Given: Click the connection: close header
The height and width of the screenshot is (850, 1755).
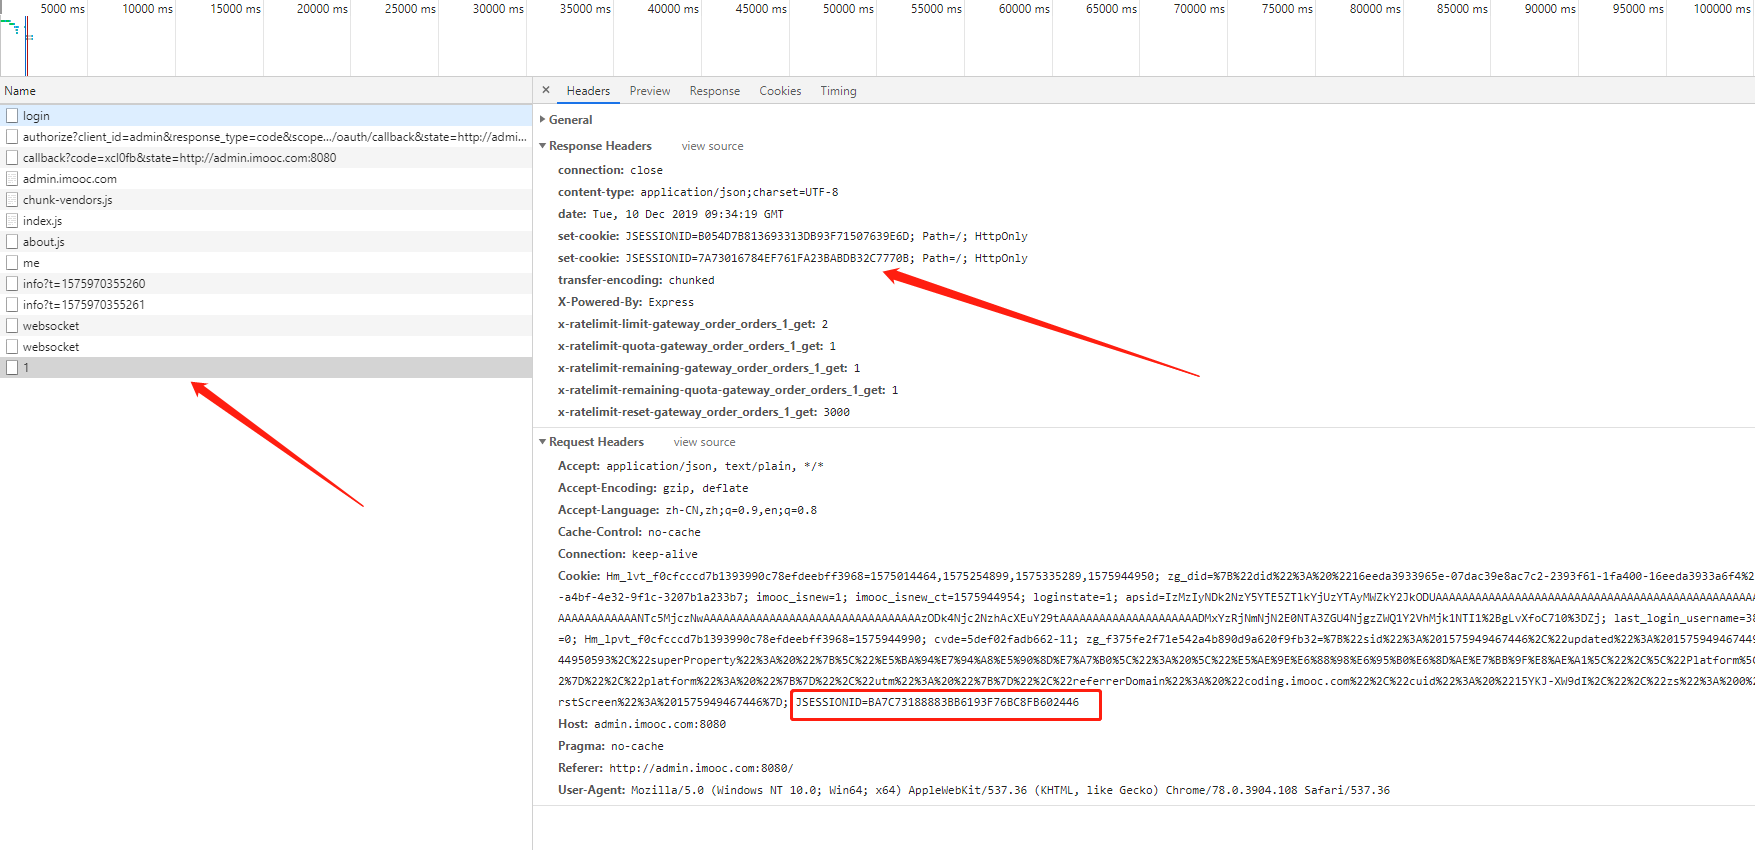Looking at the screenshot, I should click(610, 170).
